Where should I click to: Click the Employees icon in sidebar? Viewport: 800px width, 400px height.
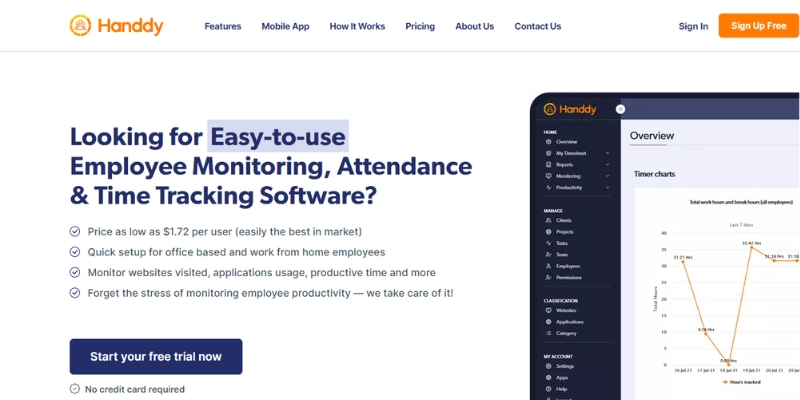tap(549, 267)
